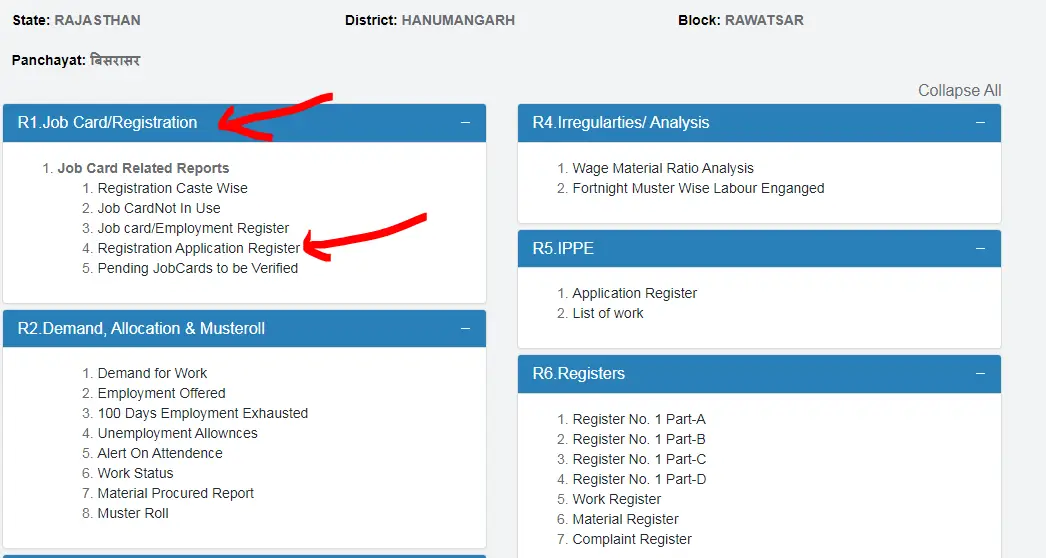The height and width of the screenshot is (558, 1046).
Task: Open List of work report
Action: tap(608, 313)
